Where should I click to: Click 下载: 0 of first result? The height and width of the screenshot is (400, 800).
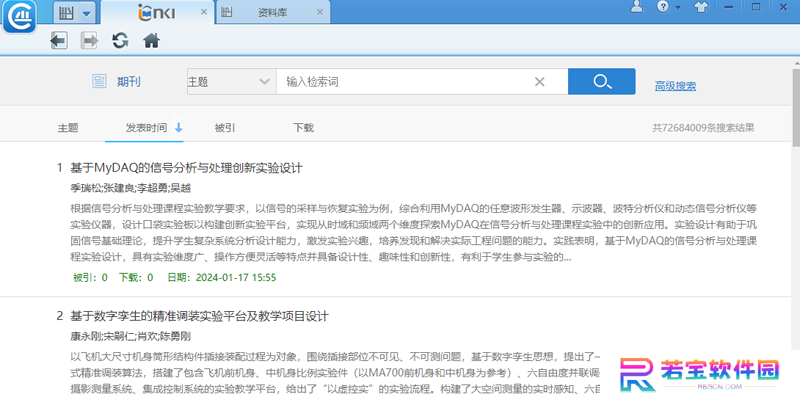(136, 278)
